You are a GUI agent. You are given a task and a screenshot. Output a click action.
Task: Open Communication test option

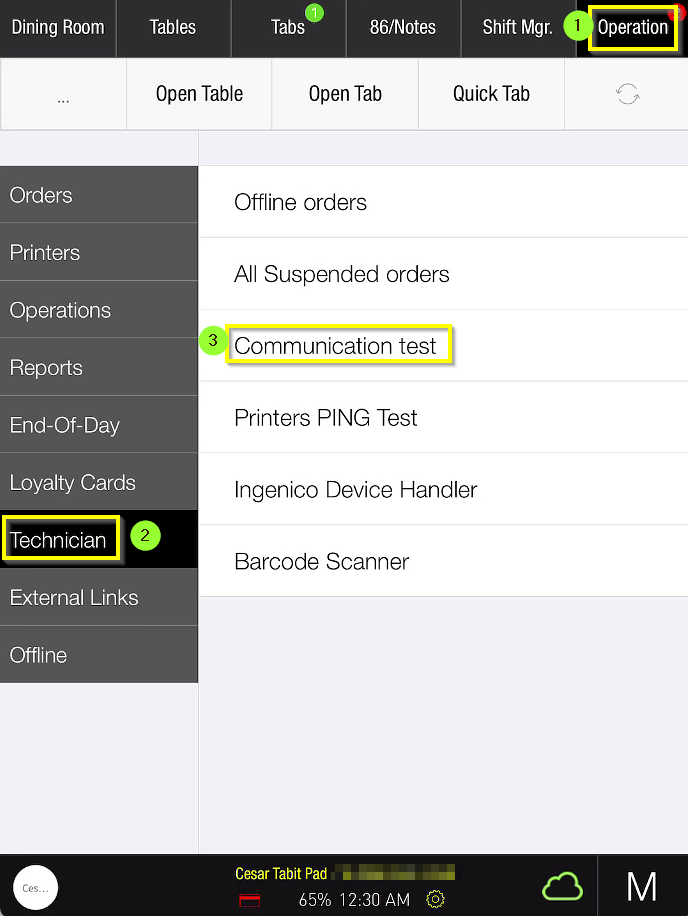pos(336,346)
